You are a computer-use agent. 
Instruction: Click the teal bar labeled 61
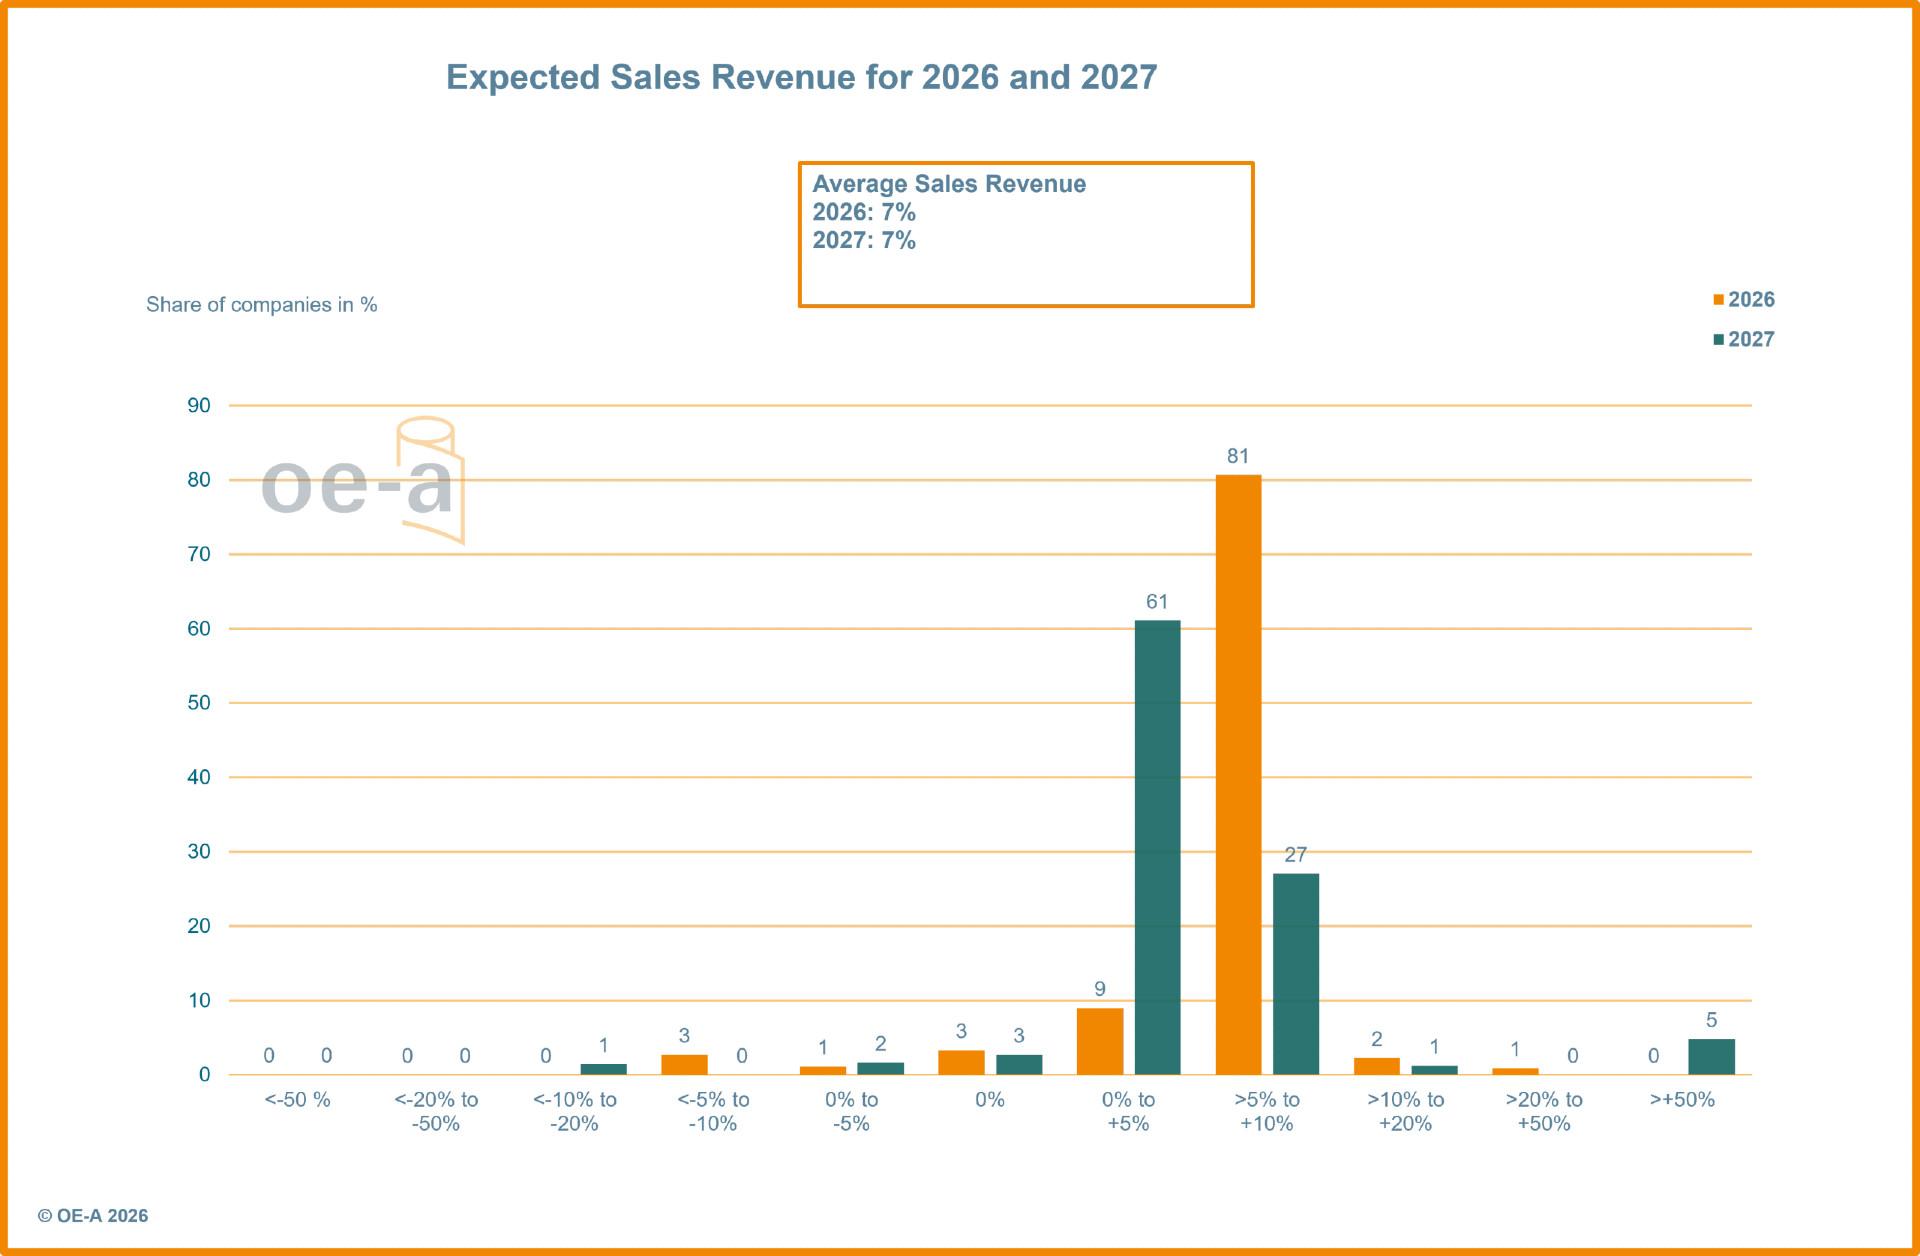tap(1157, 848)
